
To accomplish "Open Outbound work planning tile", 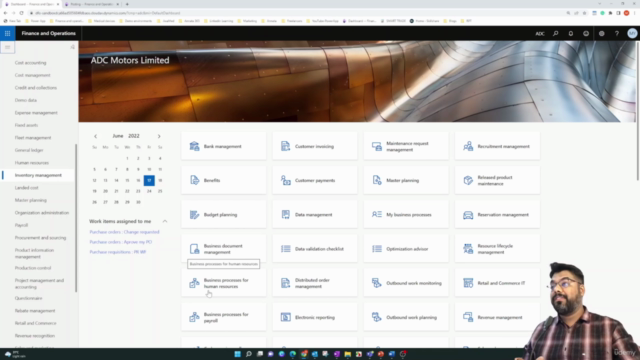I will 406,317.
